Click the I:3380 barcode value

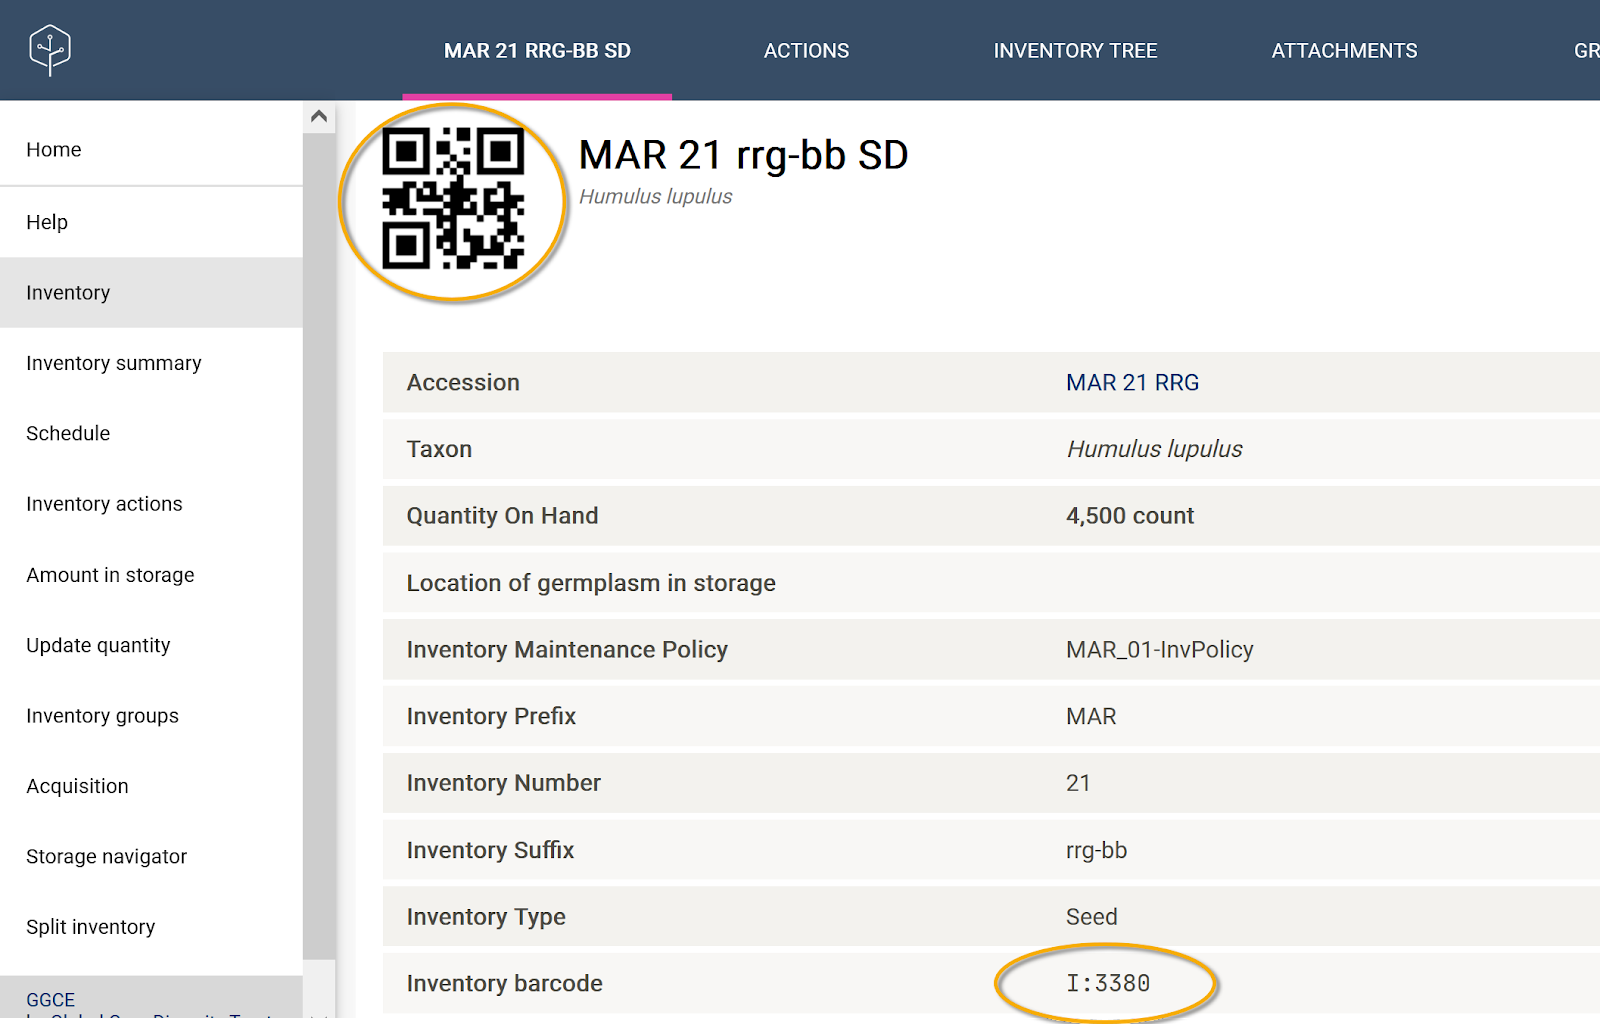point(1108,984)
